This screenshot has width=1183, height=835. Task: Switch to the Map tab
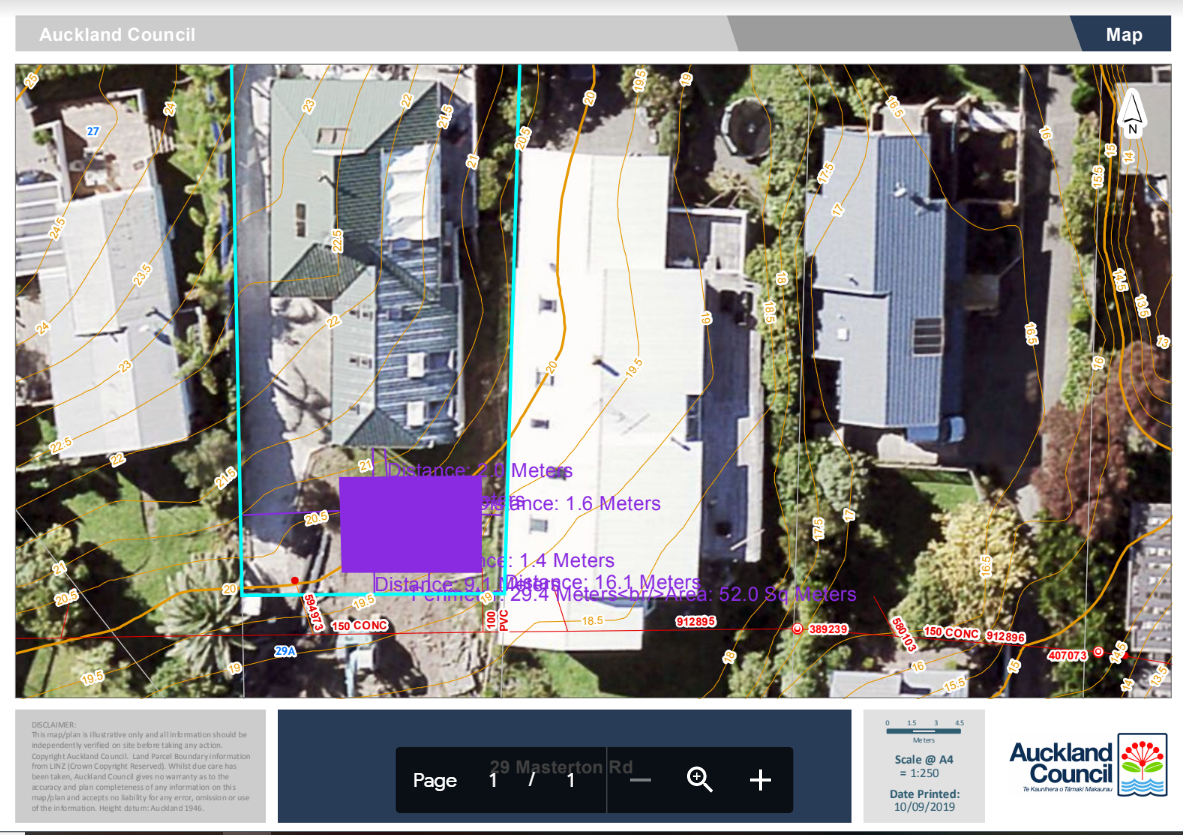coord(1125,34)
